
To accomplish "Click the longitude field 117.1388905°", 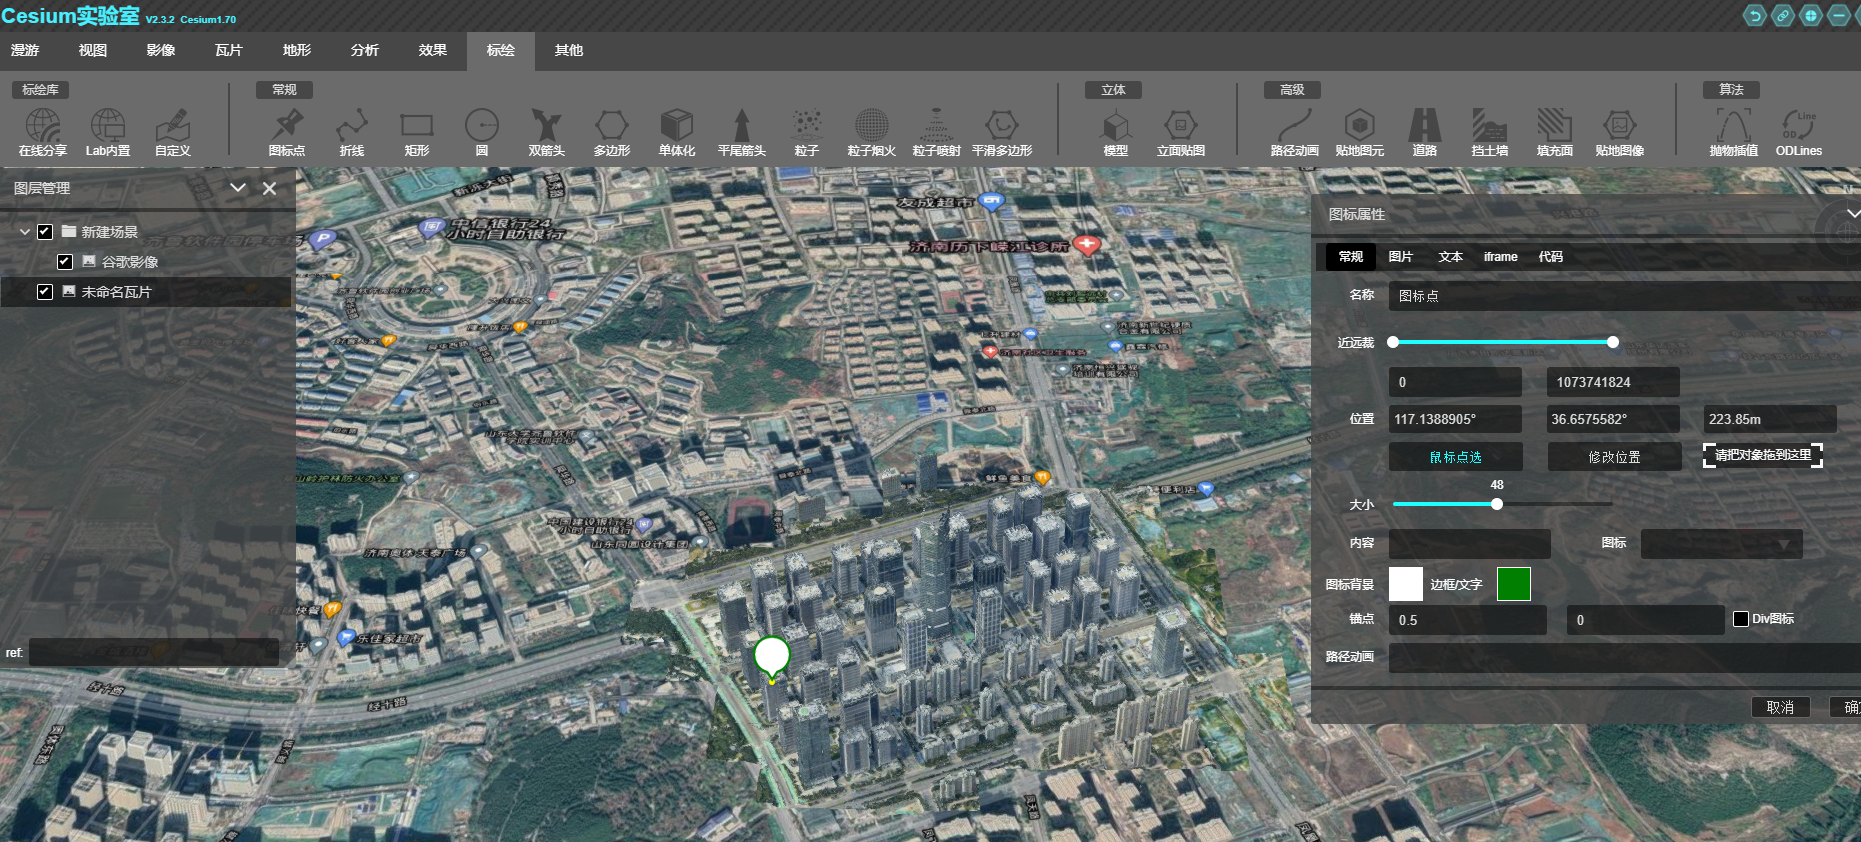I will (1455, 419).
